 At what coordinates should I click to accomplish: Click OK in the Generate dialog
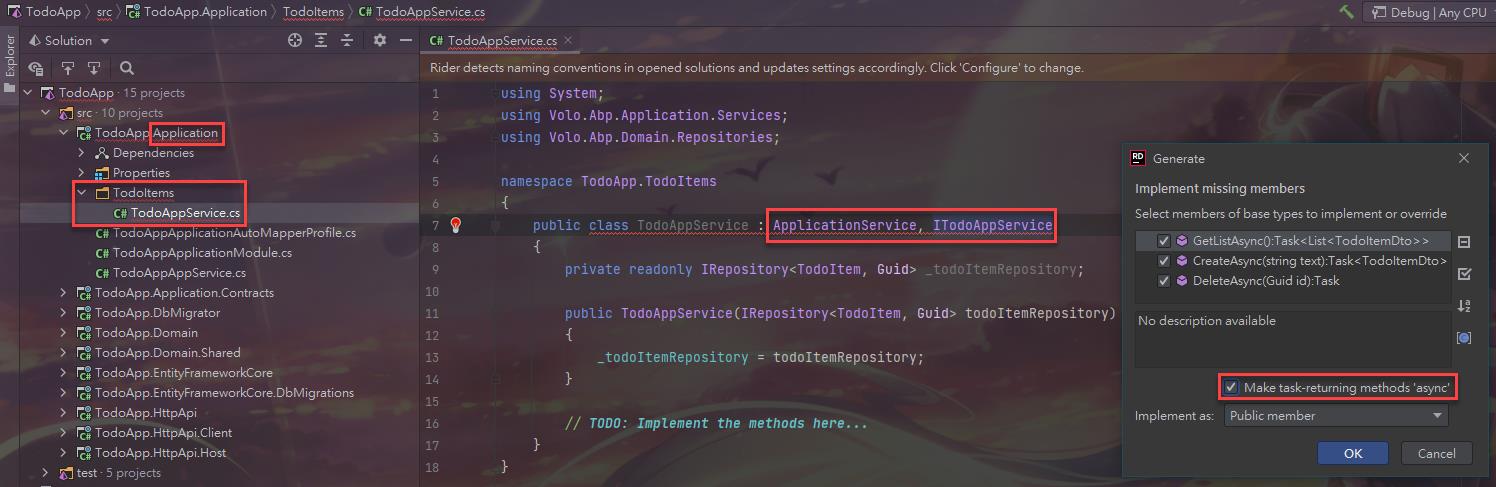tap(1352, 453)
